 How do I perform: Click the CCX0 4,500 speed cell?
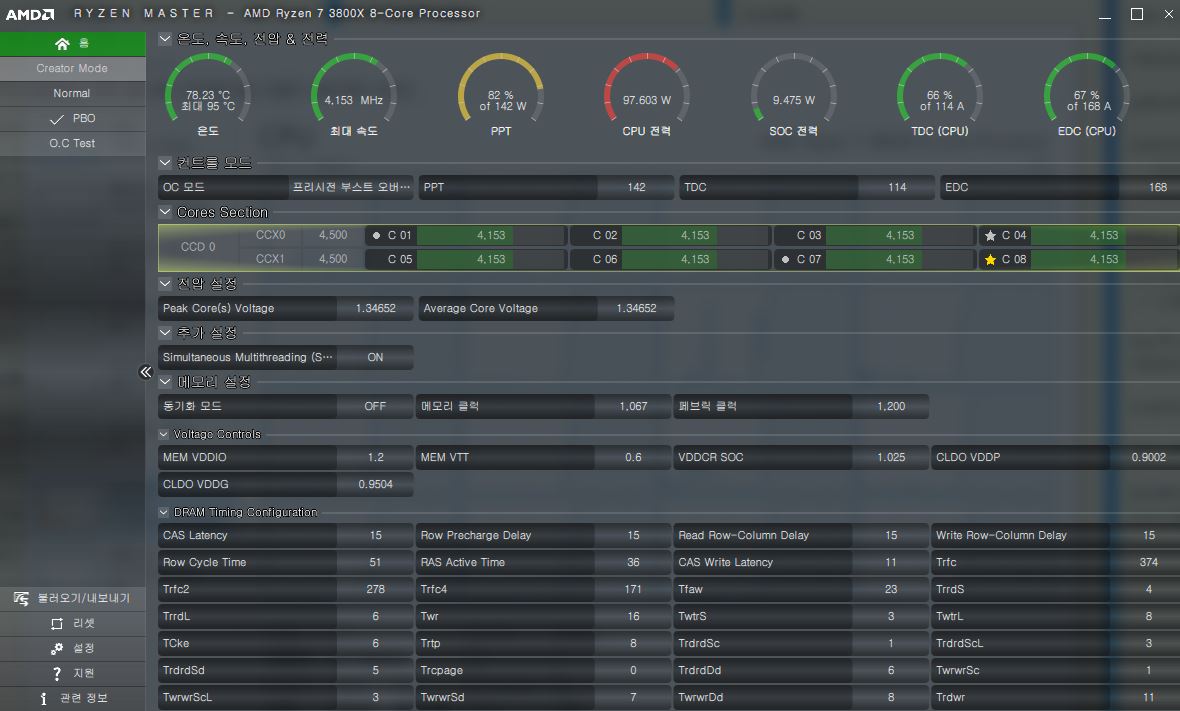pyautogui.click(x=333, y=235)
